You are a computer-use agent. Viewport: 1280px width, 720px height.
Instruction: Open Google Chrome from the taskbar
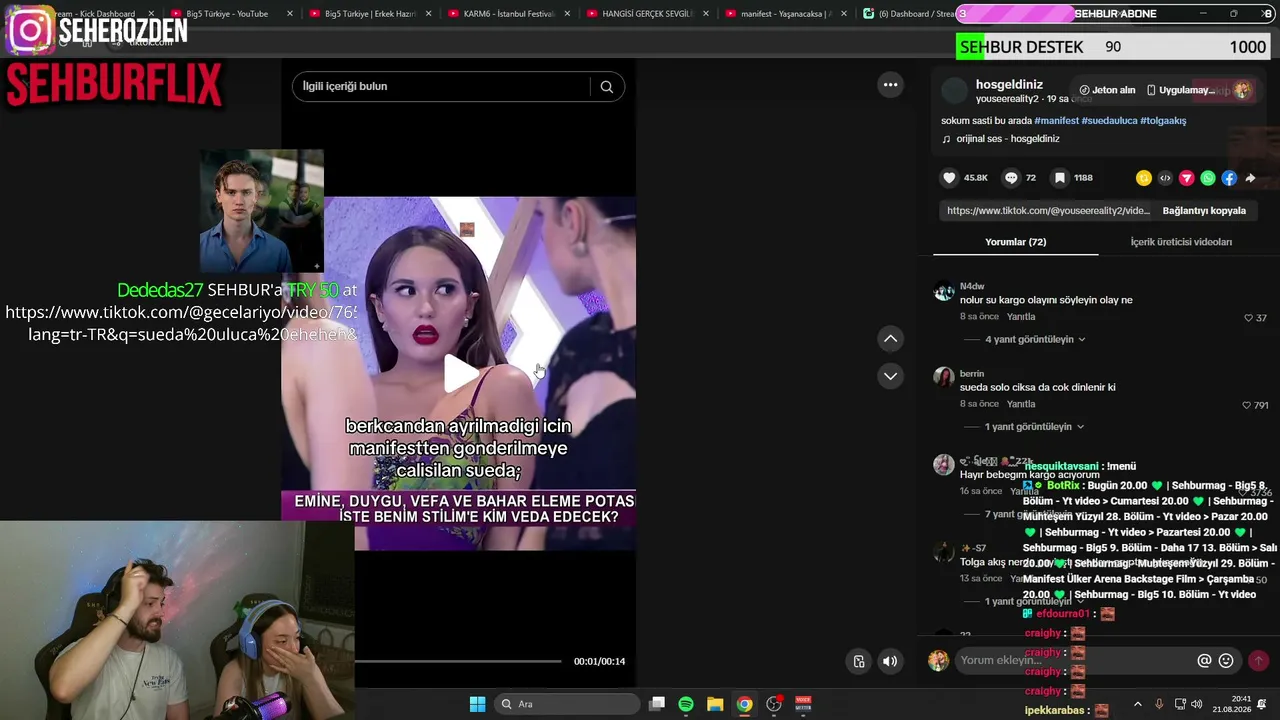coord(744,704)
